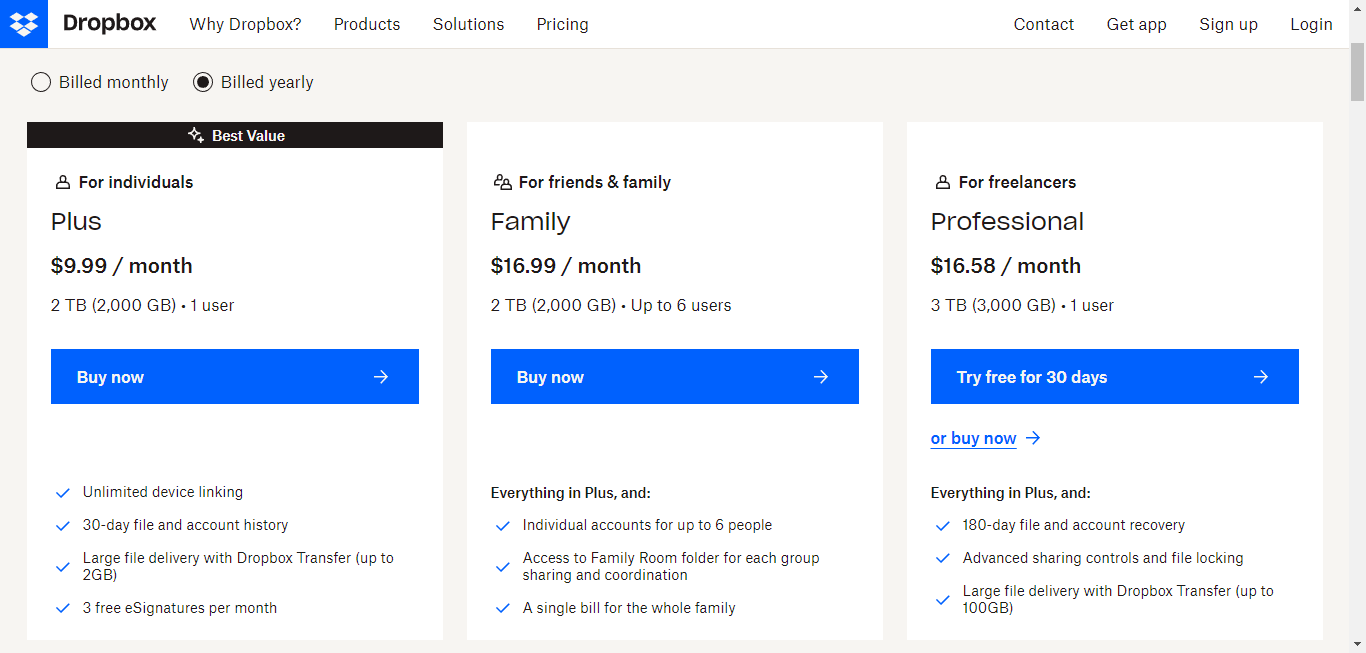Click the $16.99 / month price
The image size is (1366, 653).
(566, 265)
